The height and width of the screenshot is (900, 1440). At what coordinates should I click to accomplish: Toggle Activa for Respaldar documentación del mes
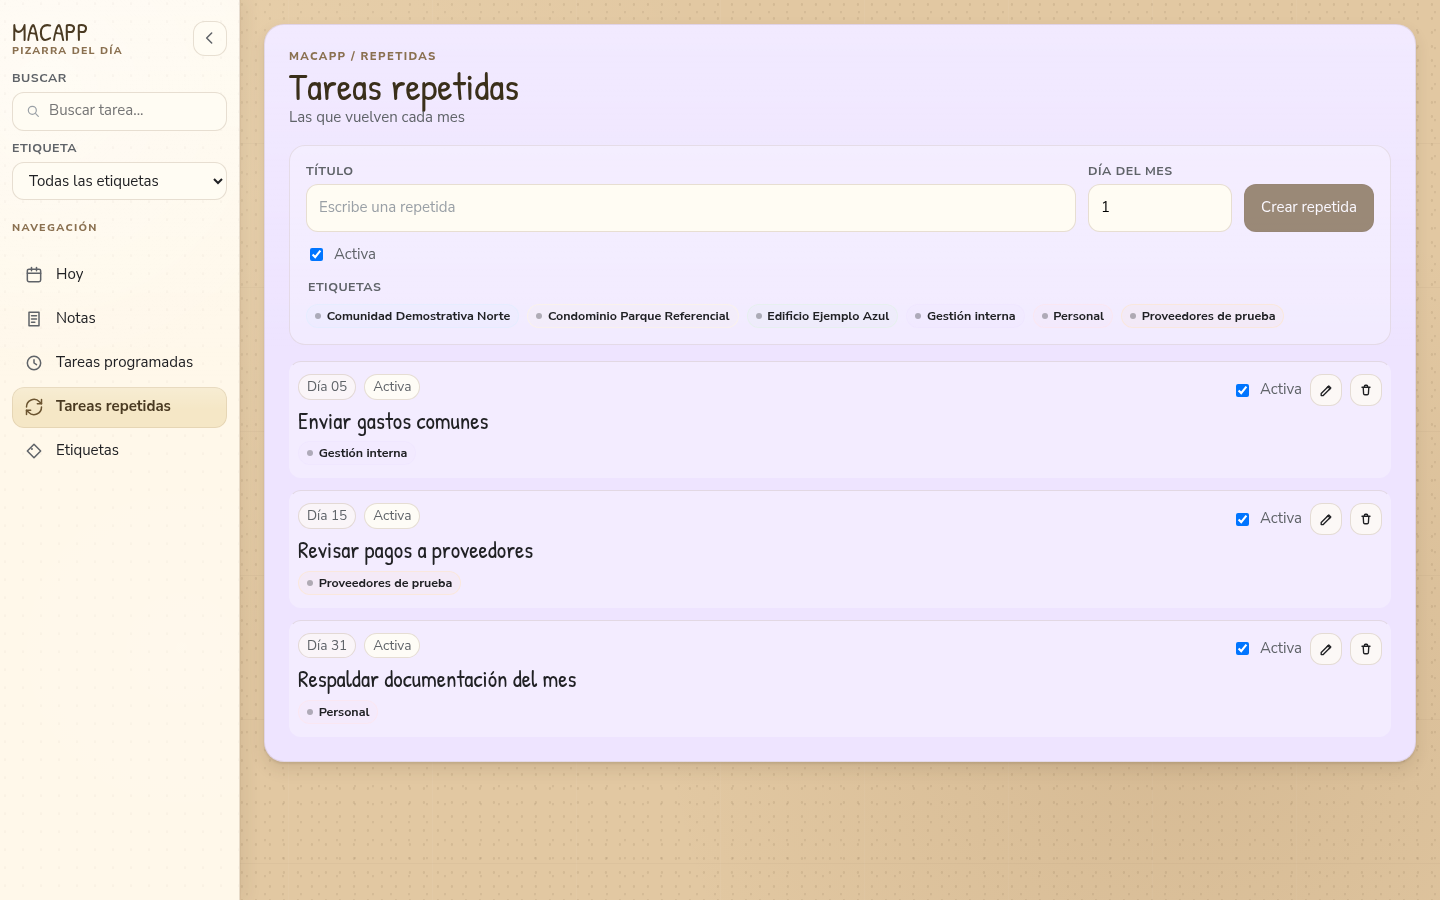pyautogui.click(x=1242, y=649)
